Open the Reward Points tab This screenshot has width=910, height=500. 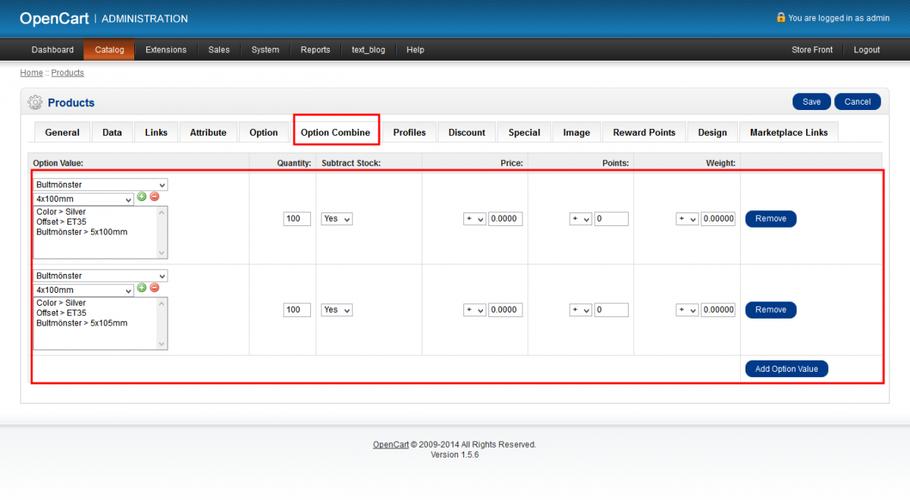[x=644, y=132]
